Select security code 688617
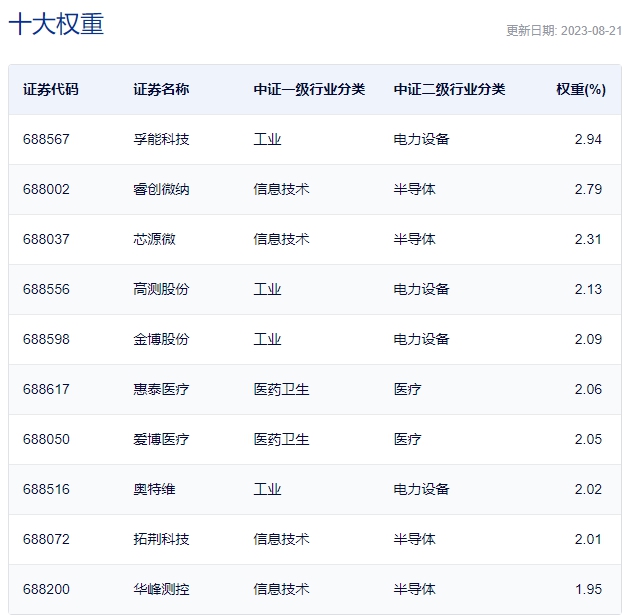The image size is (628, 615). (46, 390)
